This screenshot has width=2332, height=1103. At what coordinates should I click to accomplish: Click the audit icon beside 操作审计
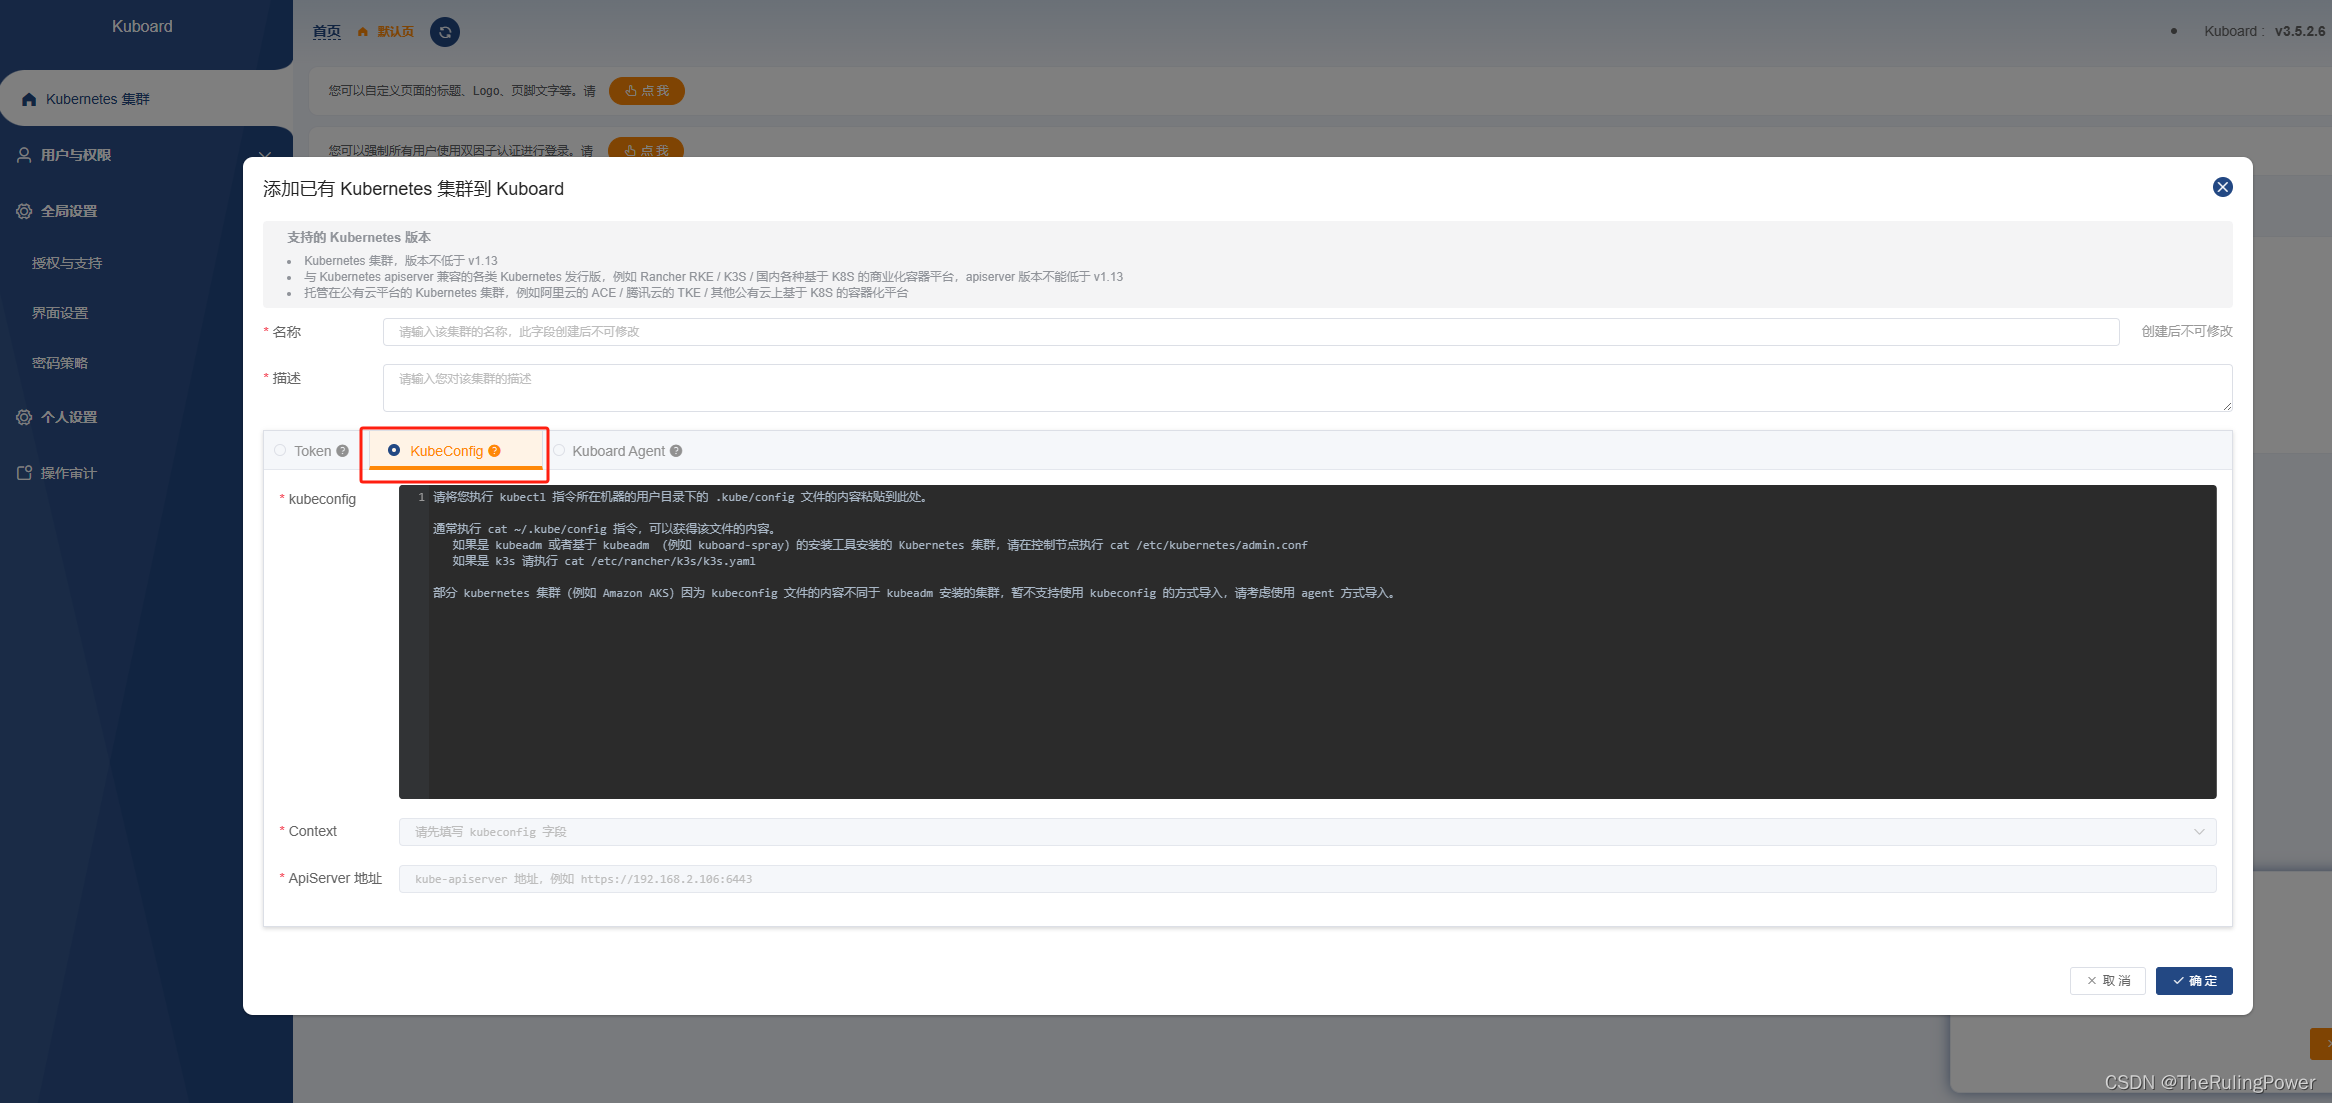pyautogui.click(x=24, y=473)
